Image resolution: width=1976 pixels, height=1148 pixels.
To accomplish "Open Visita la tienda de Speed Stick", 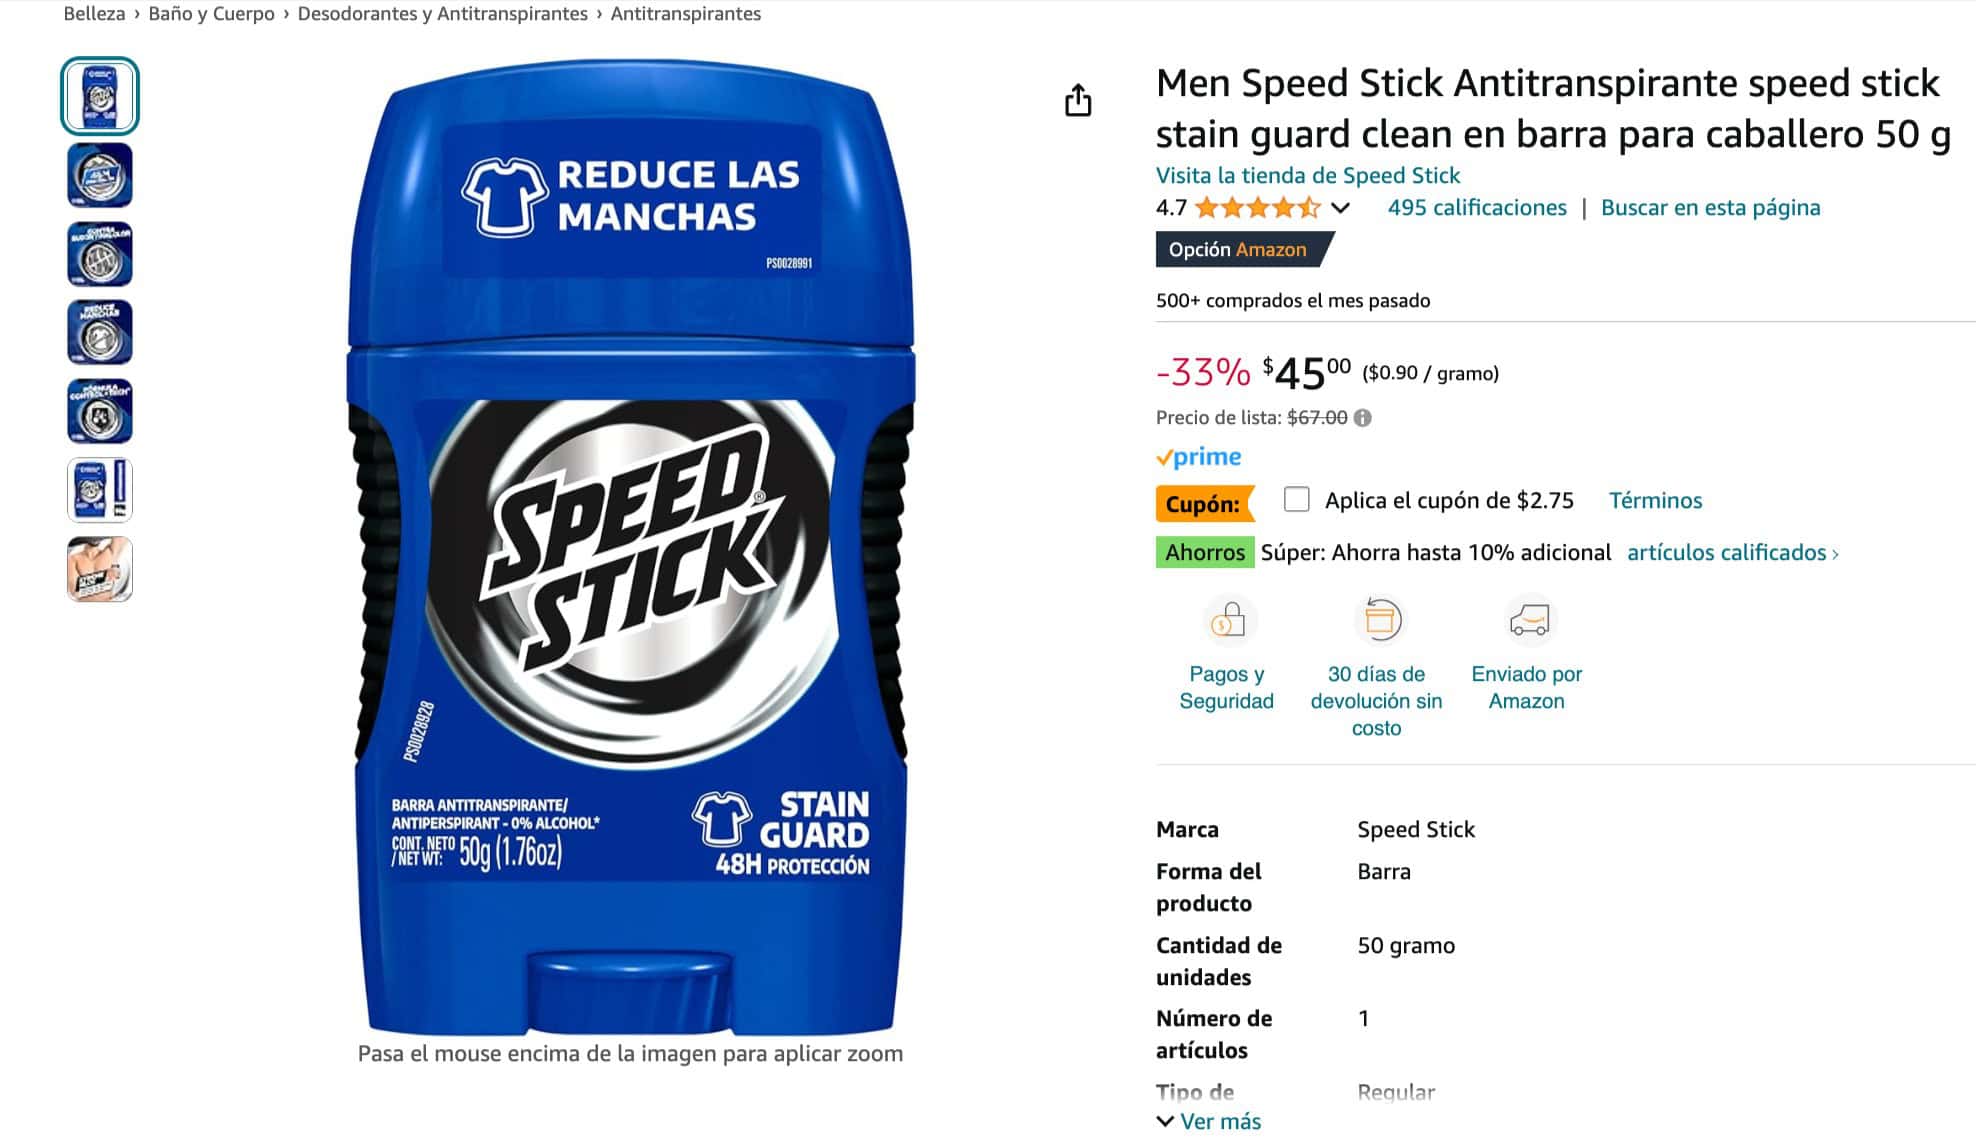I will (1308, 176).
